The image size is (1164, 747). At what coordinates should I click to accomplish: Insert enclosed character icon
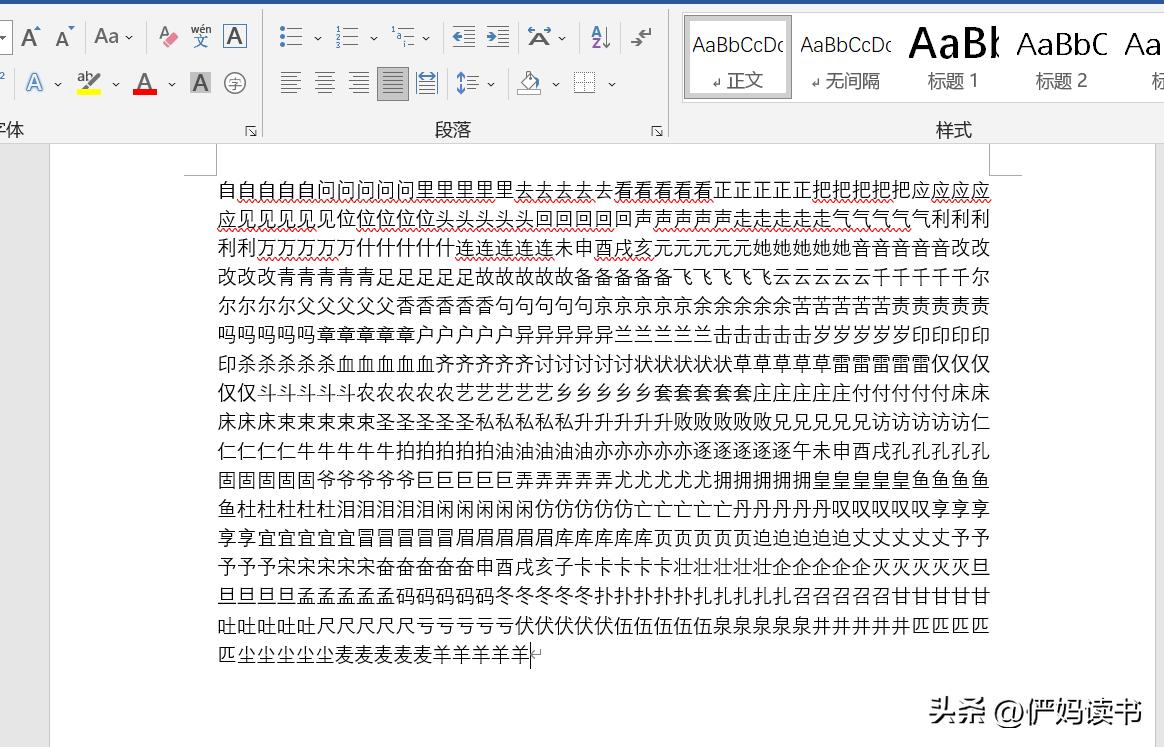[235, 82]
